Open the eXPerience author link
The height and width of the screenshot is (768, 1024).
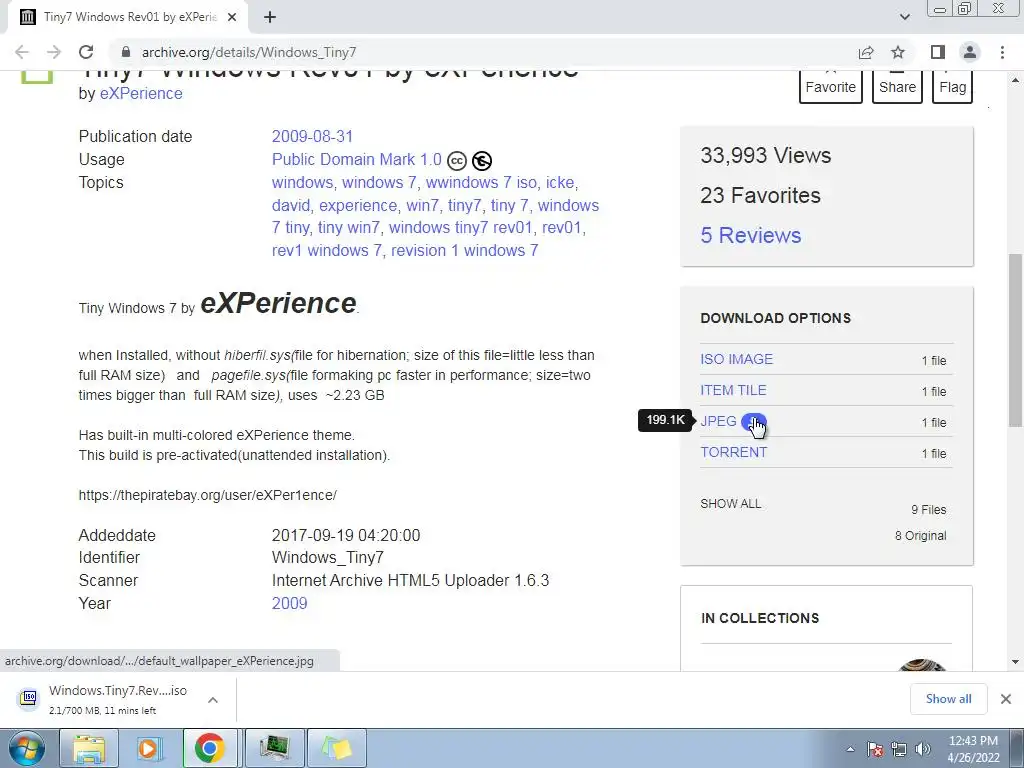[x=141, y=93]
